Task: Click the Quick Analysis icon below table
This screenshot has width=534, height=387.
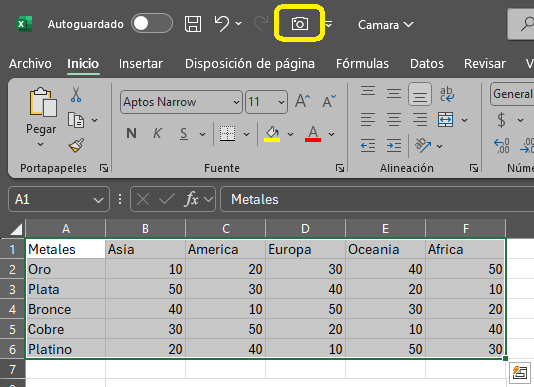Action: 520,373
